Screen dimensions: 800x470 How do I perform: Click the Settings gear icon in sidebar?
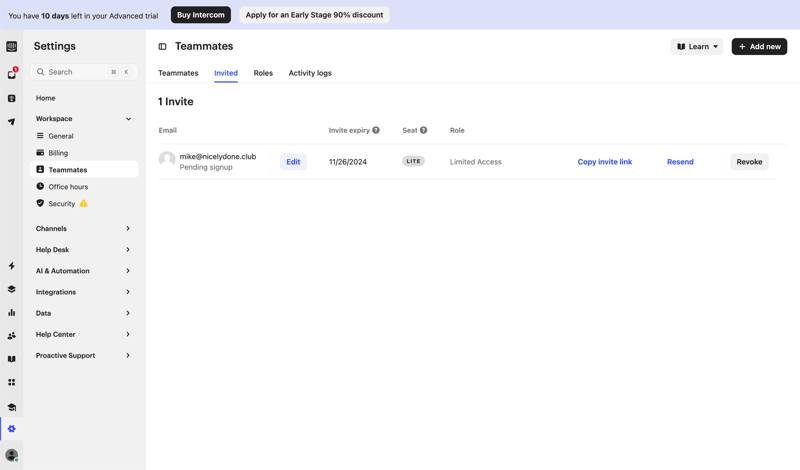pos(12,429)
